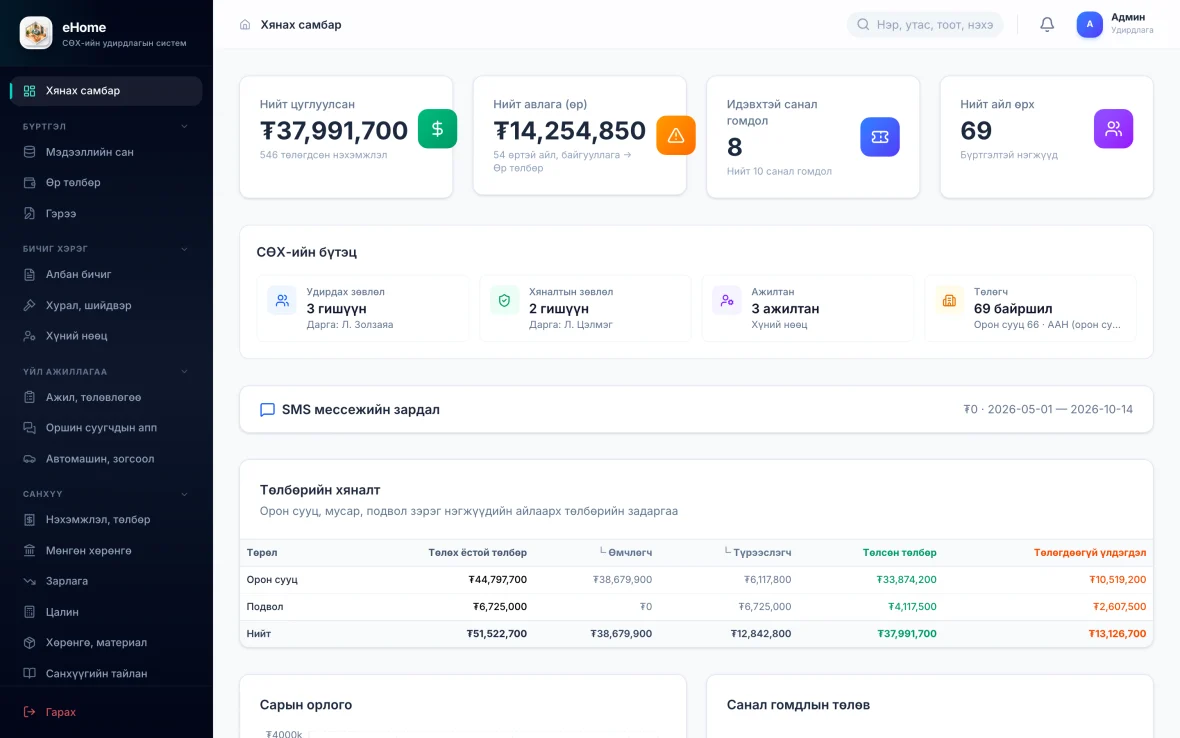This screenshot has width=1180, height=738.
Task: Collapse the БҮРТГЭЛ sidebar section
Action: tap(184, 126)
